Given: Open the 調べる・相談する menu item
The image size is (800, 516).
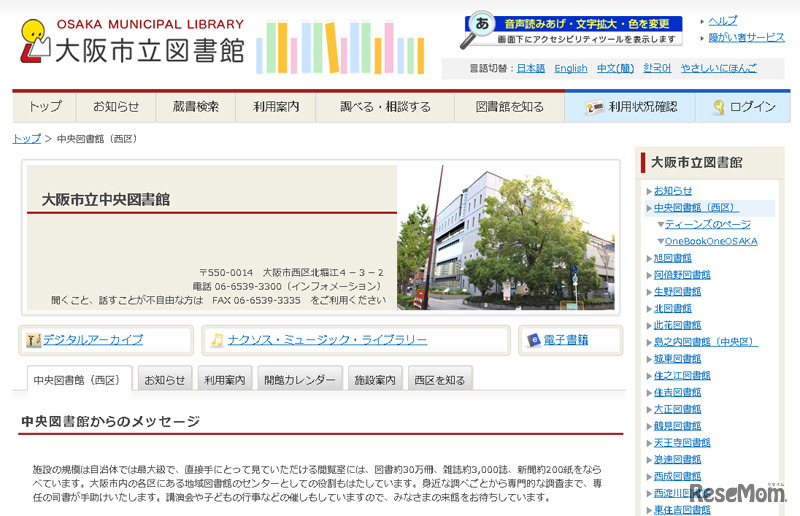Looking at the screenshot, I should coord(385,107).
